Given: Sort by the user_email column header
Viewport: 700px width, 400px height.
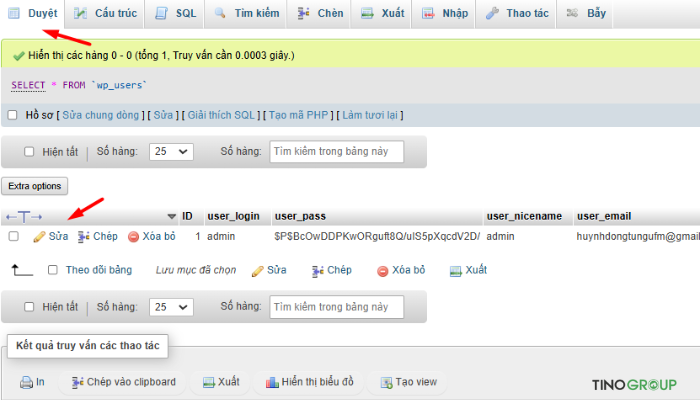Looking at the screenshot, I should [x=604, y=217].
